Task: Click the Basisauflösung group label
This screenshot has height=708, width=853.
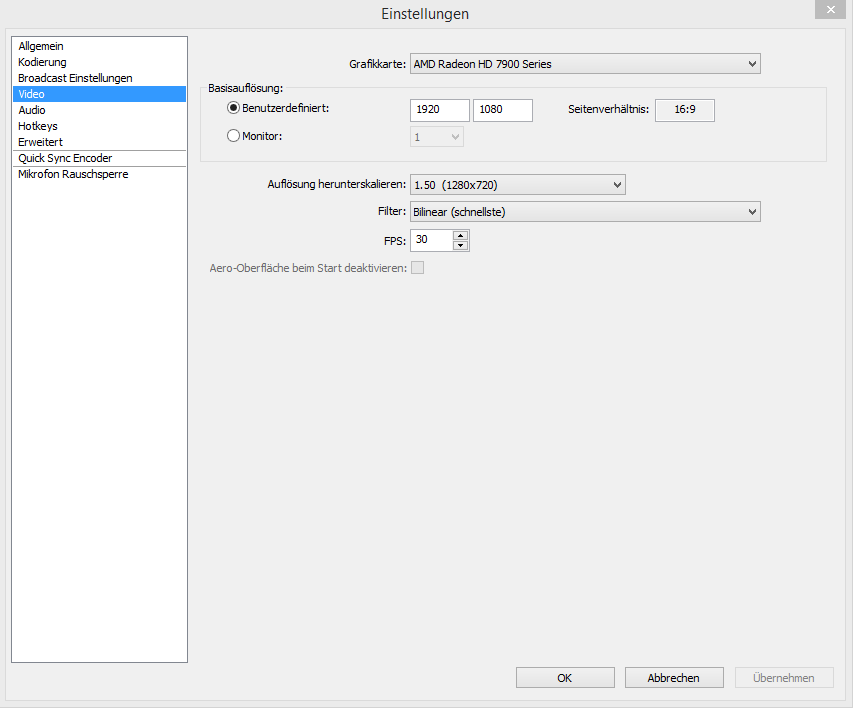Action: pos(245,88)
